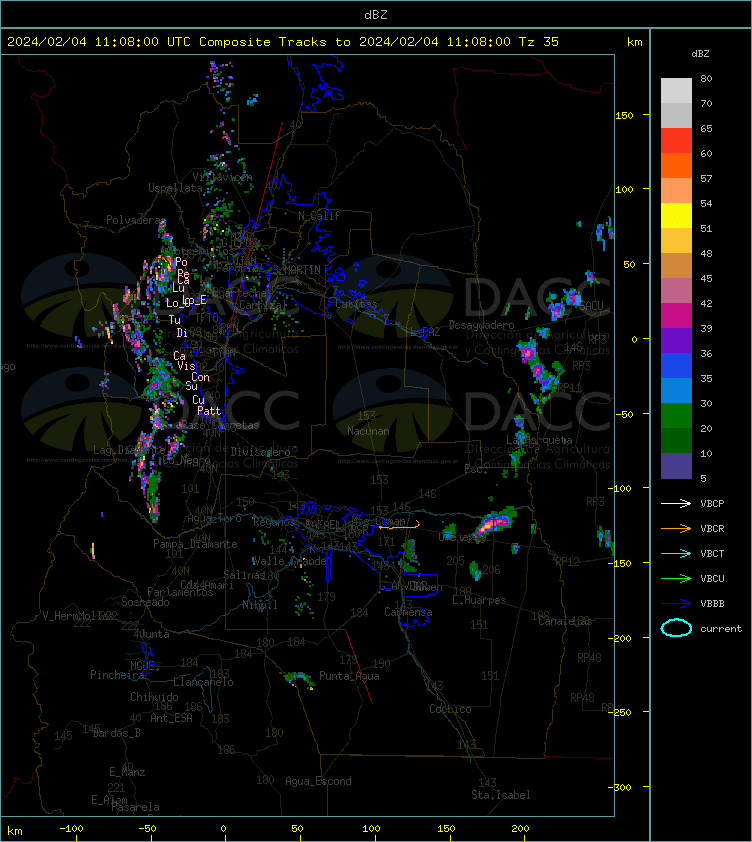Click the intense storm cell east of Guaym
Screen dimensions: 752x842
click(x=494, y=524)
